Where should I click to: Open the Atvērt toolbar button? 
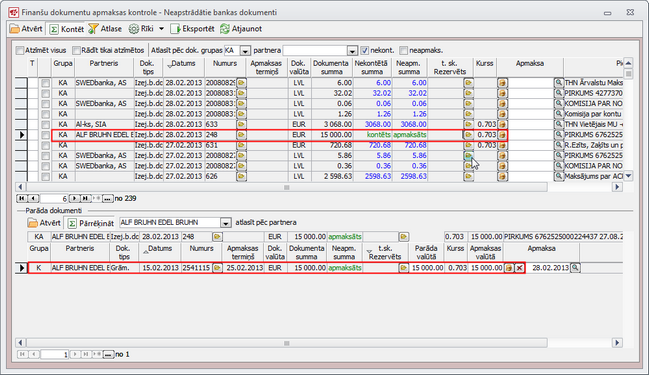pyautogui.click(x=26, y=29)
